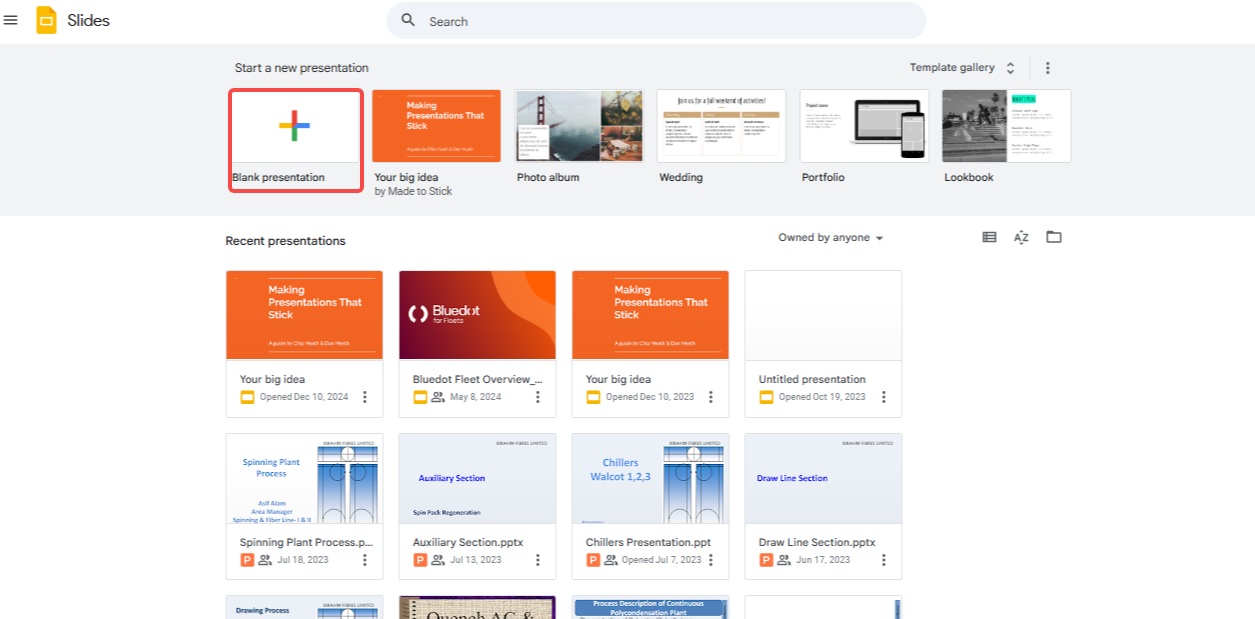Screen dimensions: 1255x619
Task: Click the Jun 17, 2023 date text
Action: tap(823, 560)
